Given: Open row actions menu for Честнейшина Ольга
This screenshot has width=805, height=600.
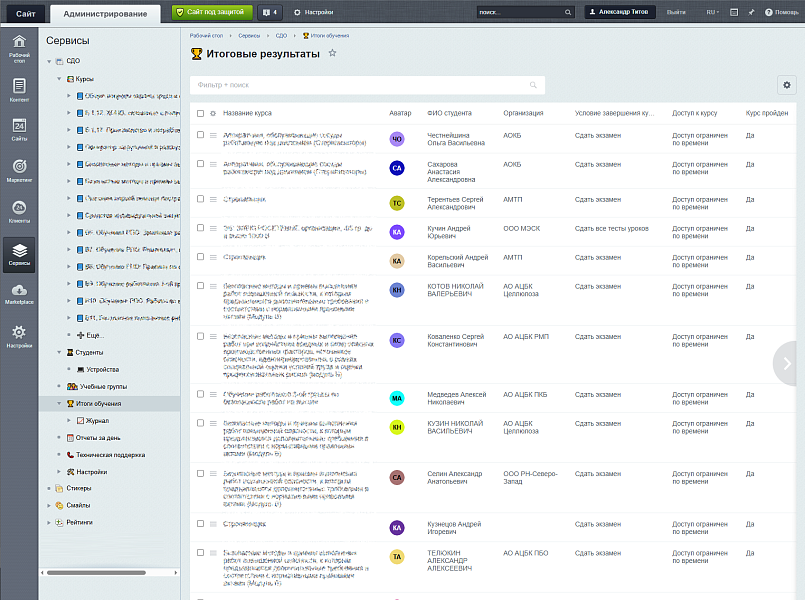Looking at the screenshot, I should pyautogui.click(x=213, y=135).
